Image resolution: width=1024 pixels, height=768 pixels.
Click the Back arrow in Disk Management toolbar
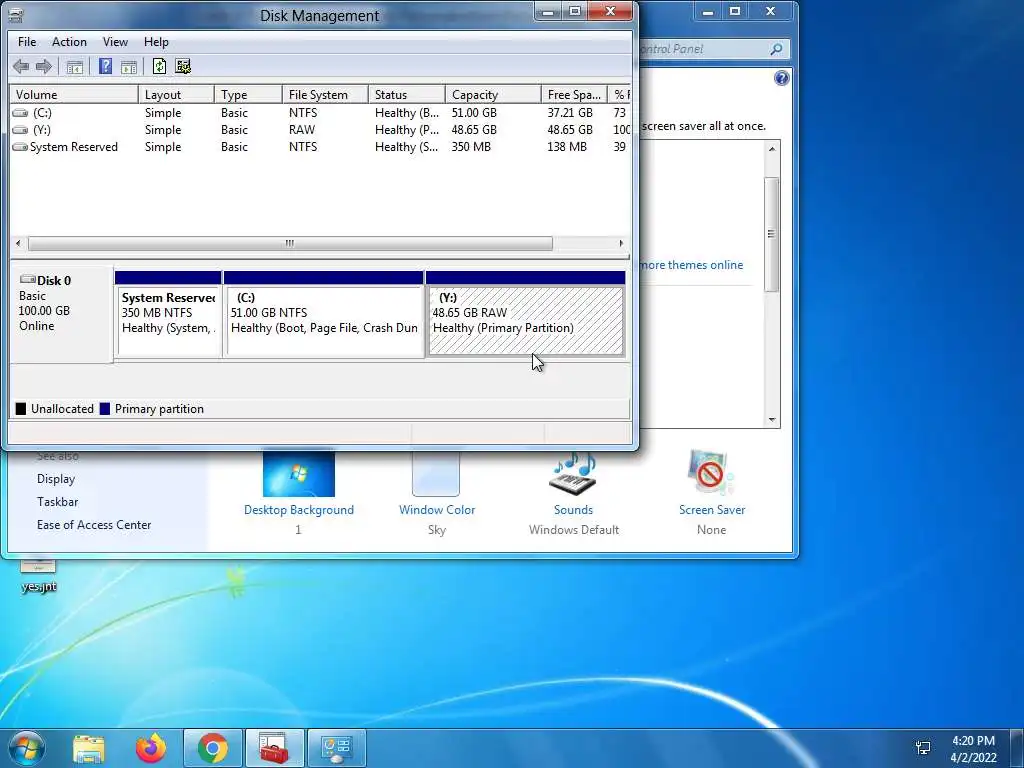tap(21, 66)
